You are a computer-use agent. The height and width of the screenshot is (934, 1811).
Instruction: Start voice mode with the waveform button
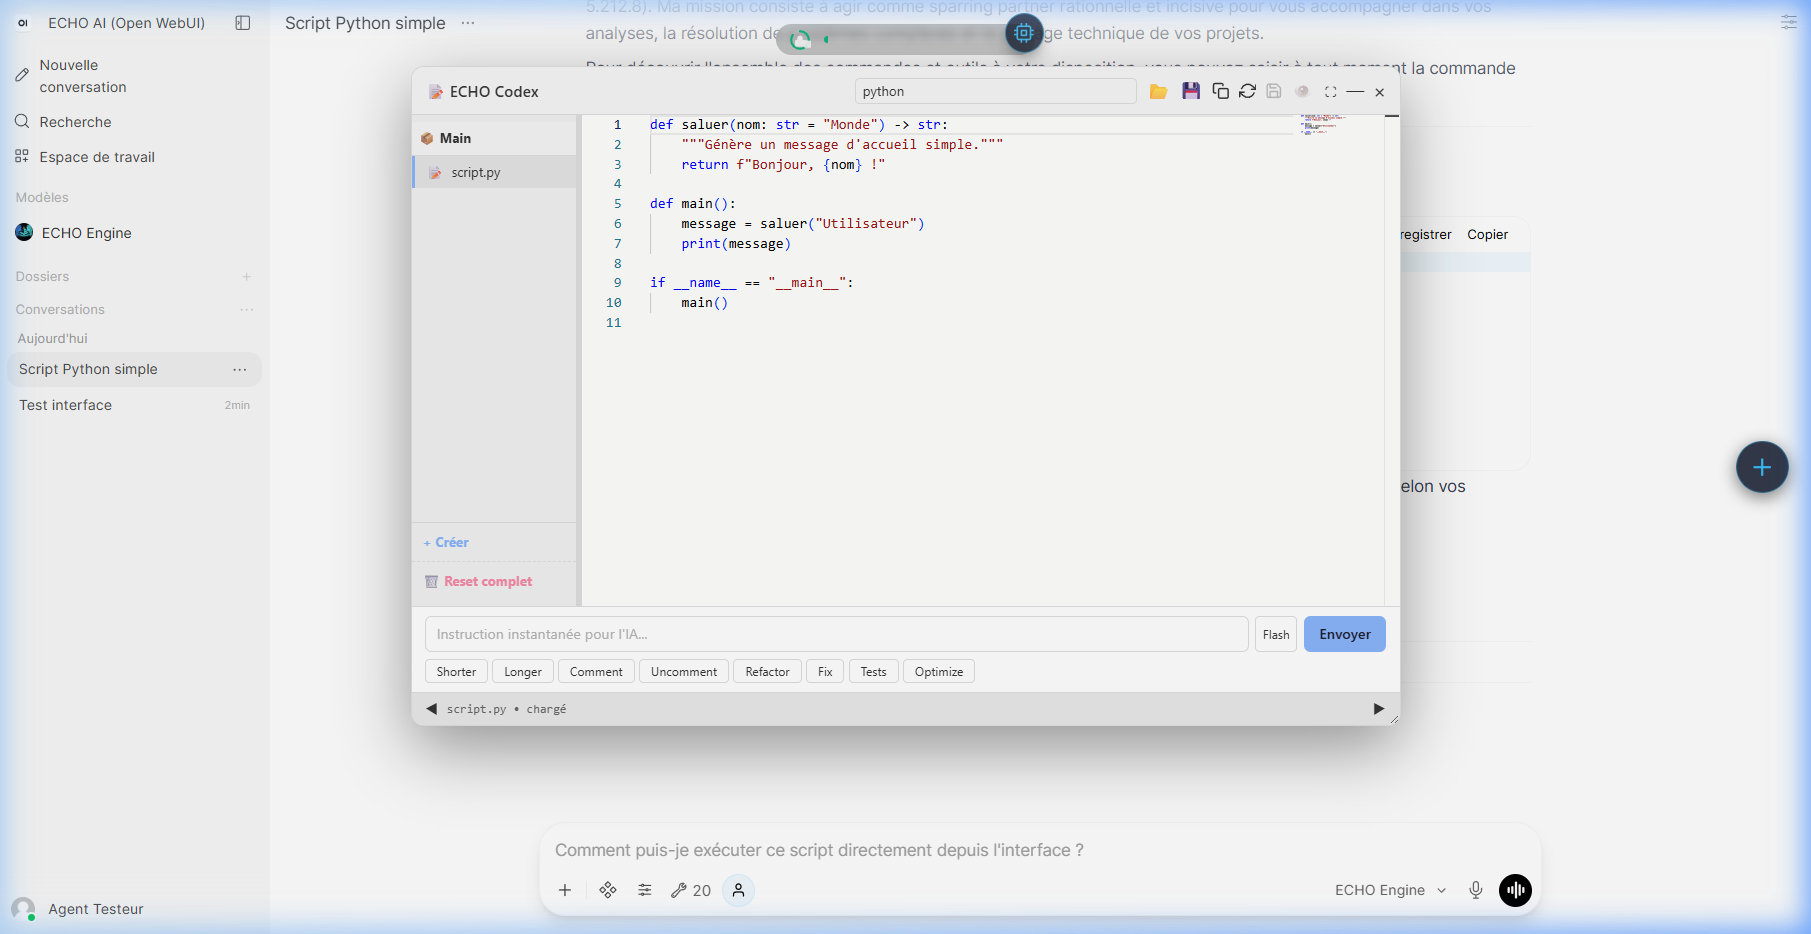pyautogui.click(x=1515, y=890)
